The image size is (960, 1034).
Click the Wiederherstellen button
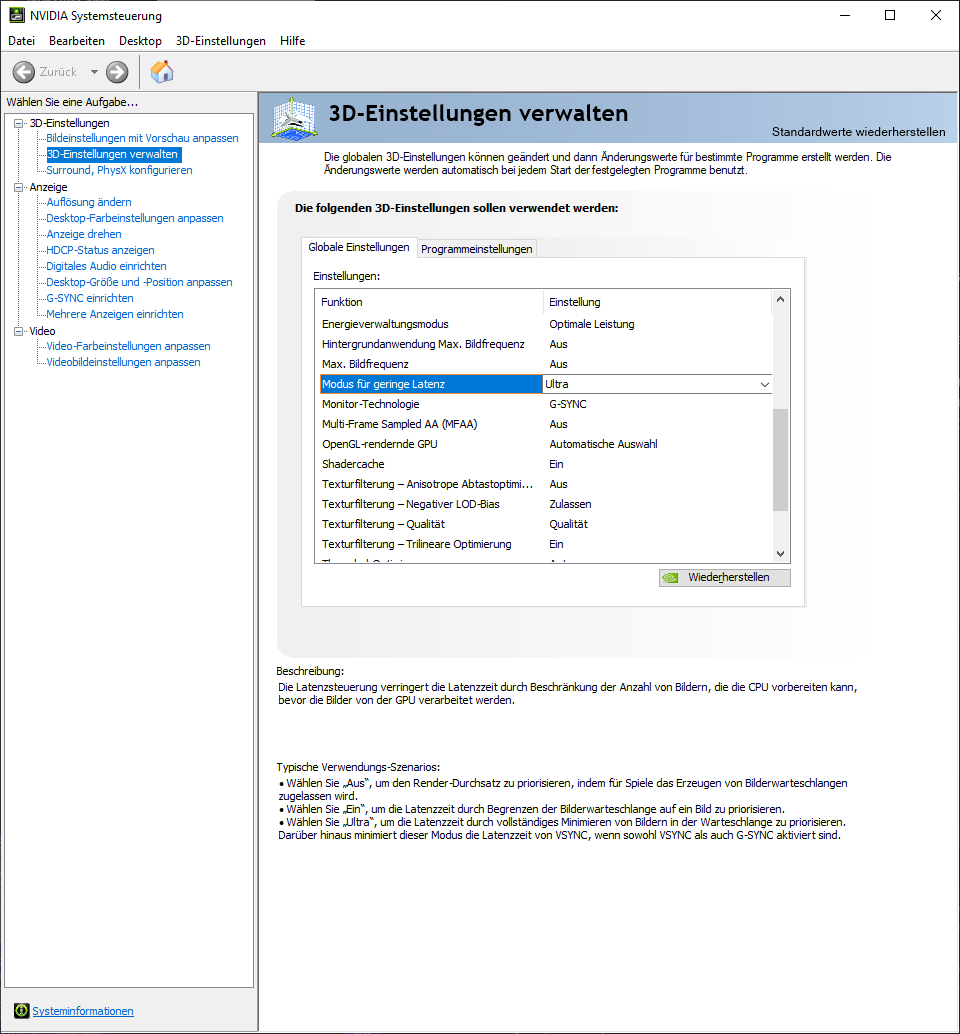[x=725, y=578]
